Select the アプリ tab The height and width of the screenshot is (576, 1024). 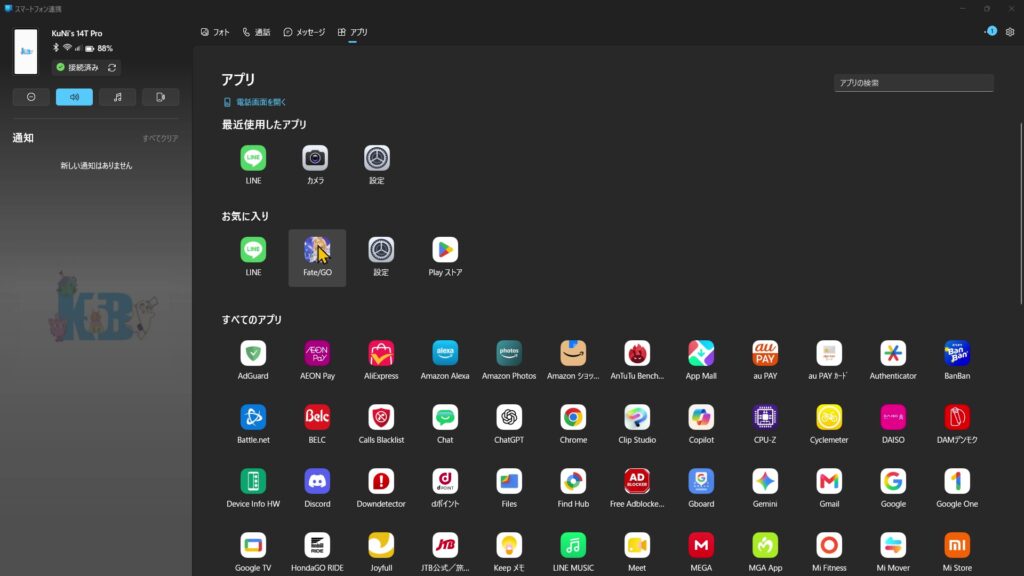point(353,32)
